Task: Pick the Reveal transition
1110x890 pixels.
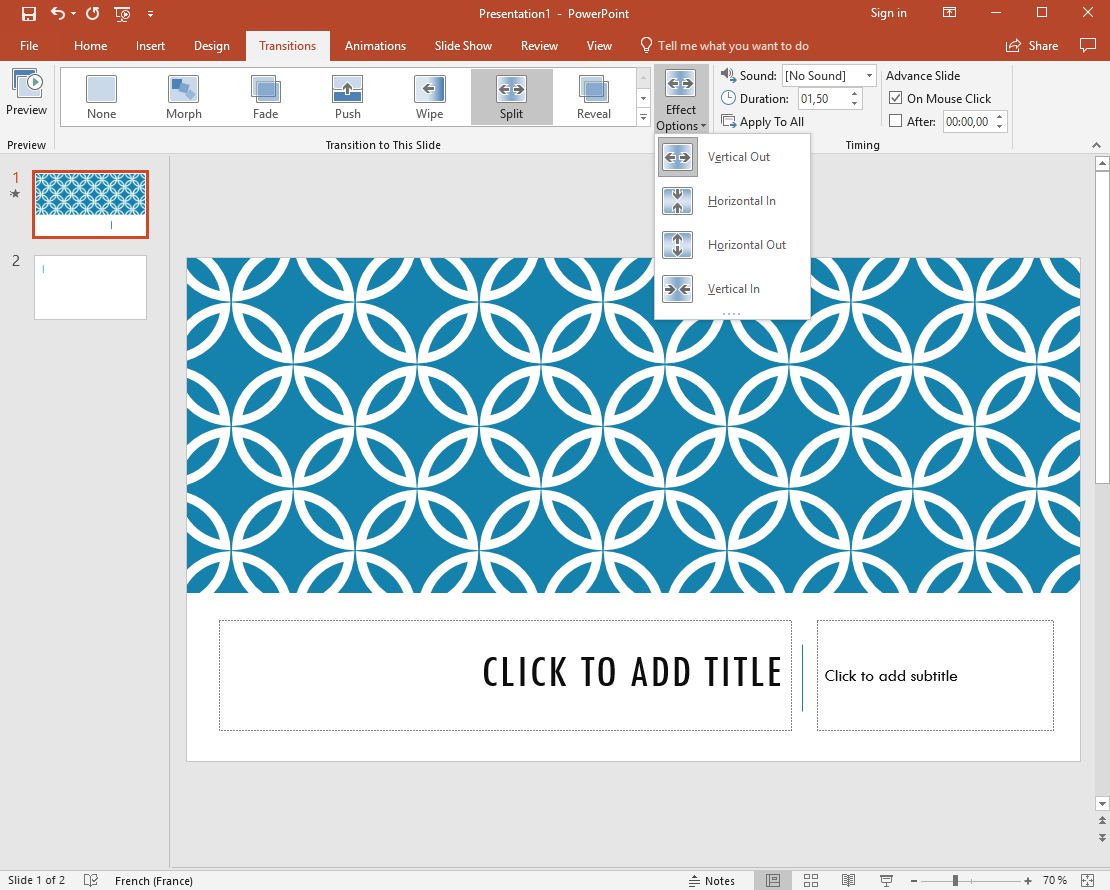Action: click(593, 97)
